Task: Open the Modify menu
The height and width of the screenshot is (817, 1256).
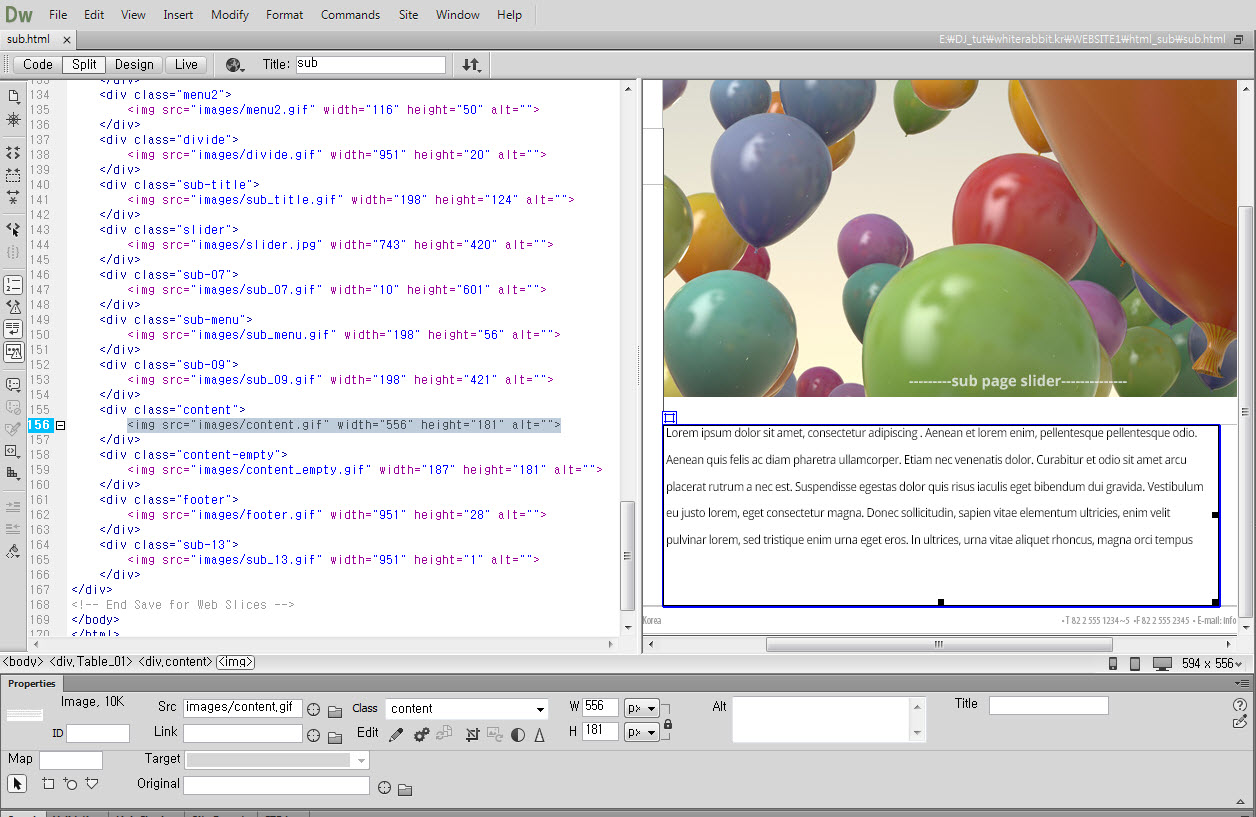Action: pyautogui.click(x=230, y=15)
